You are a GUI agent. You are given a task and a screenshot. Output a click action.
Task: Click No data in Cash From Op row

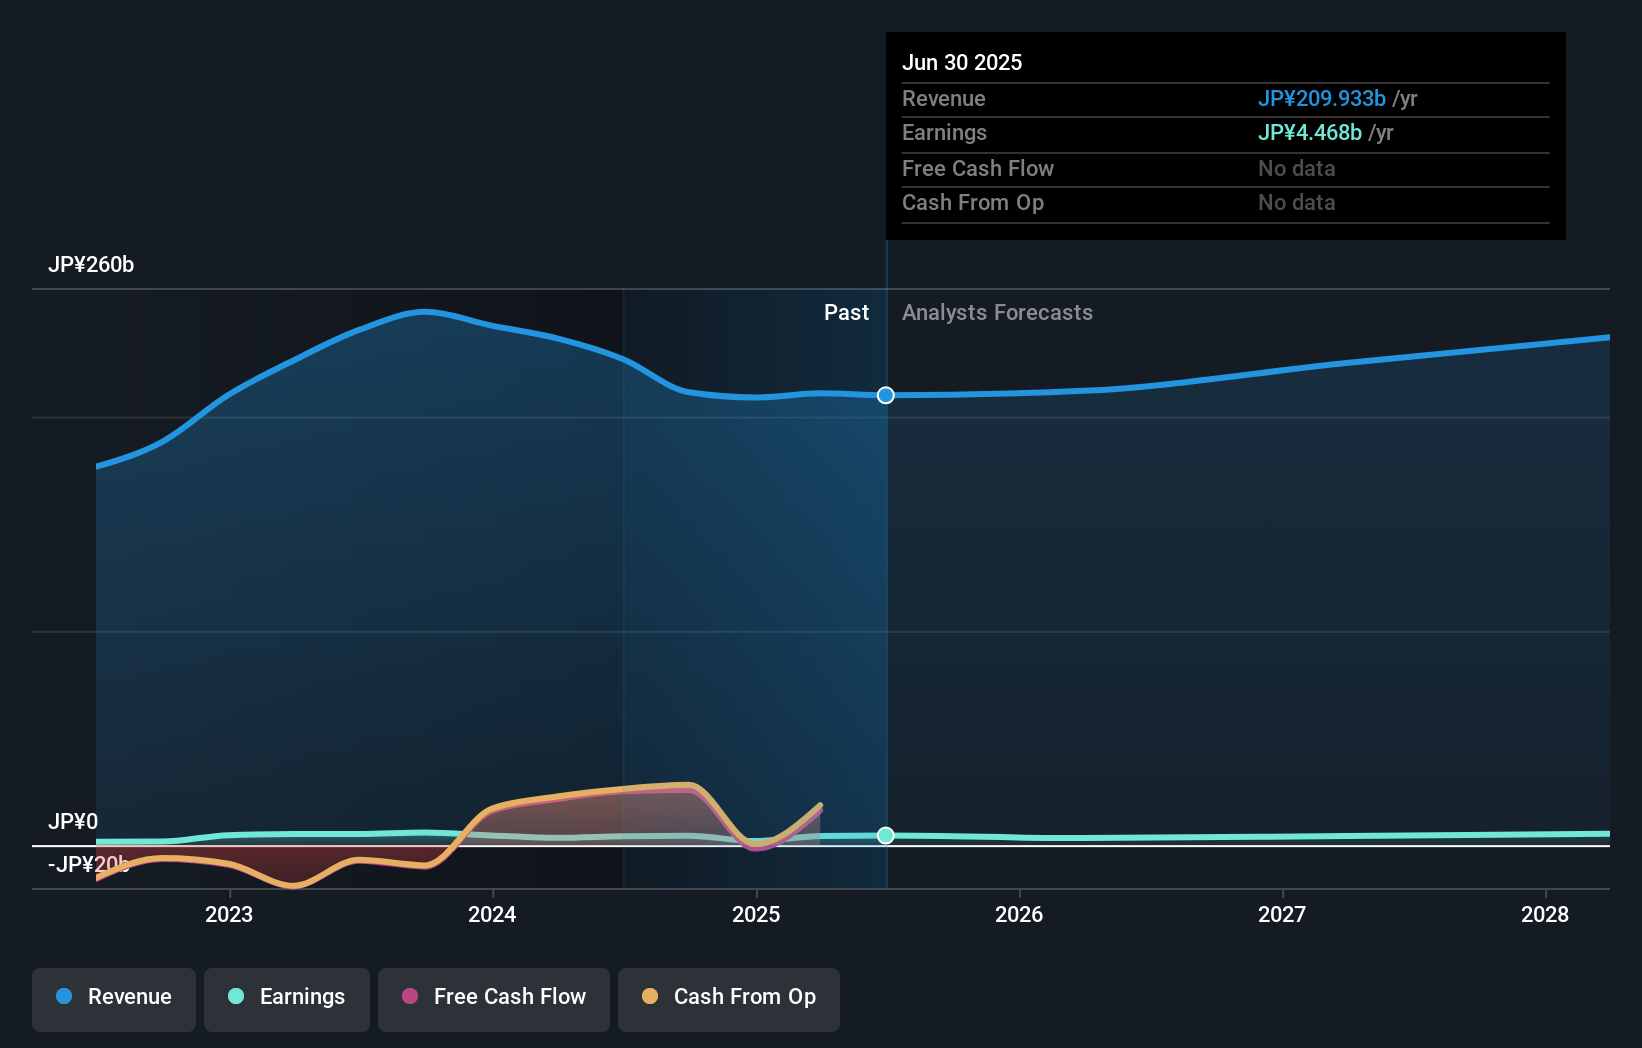click(1296, 203)
